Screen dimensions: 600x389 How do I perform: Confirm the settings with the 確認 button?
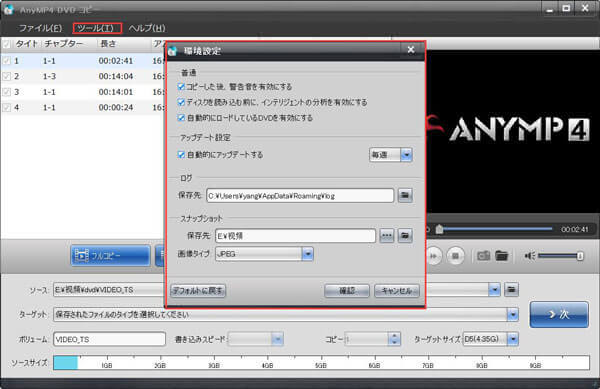click(x=347, y=291)
